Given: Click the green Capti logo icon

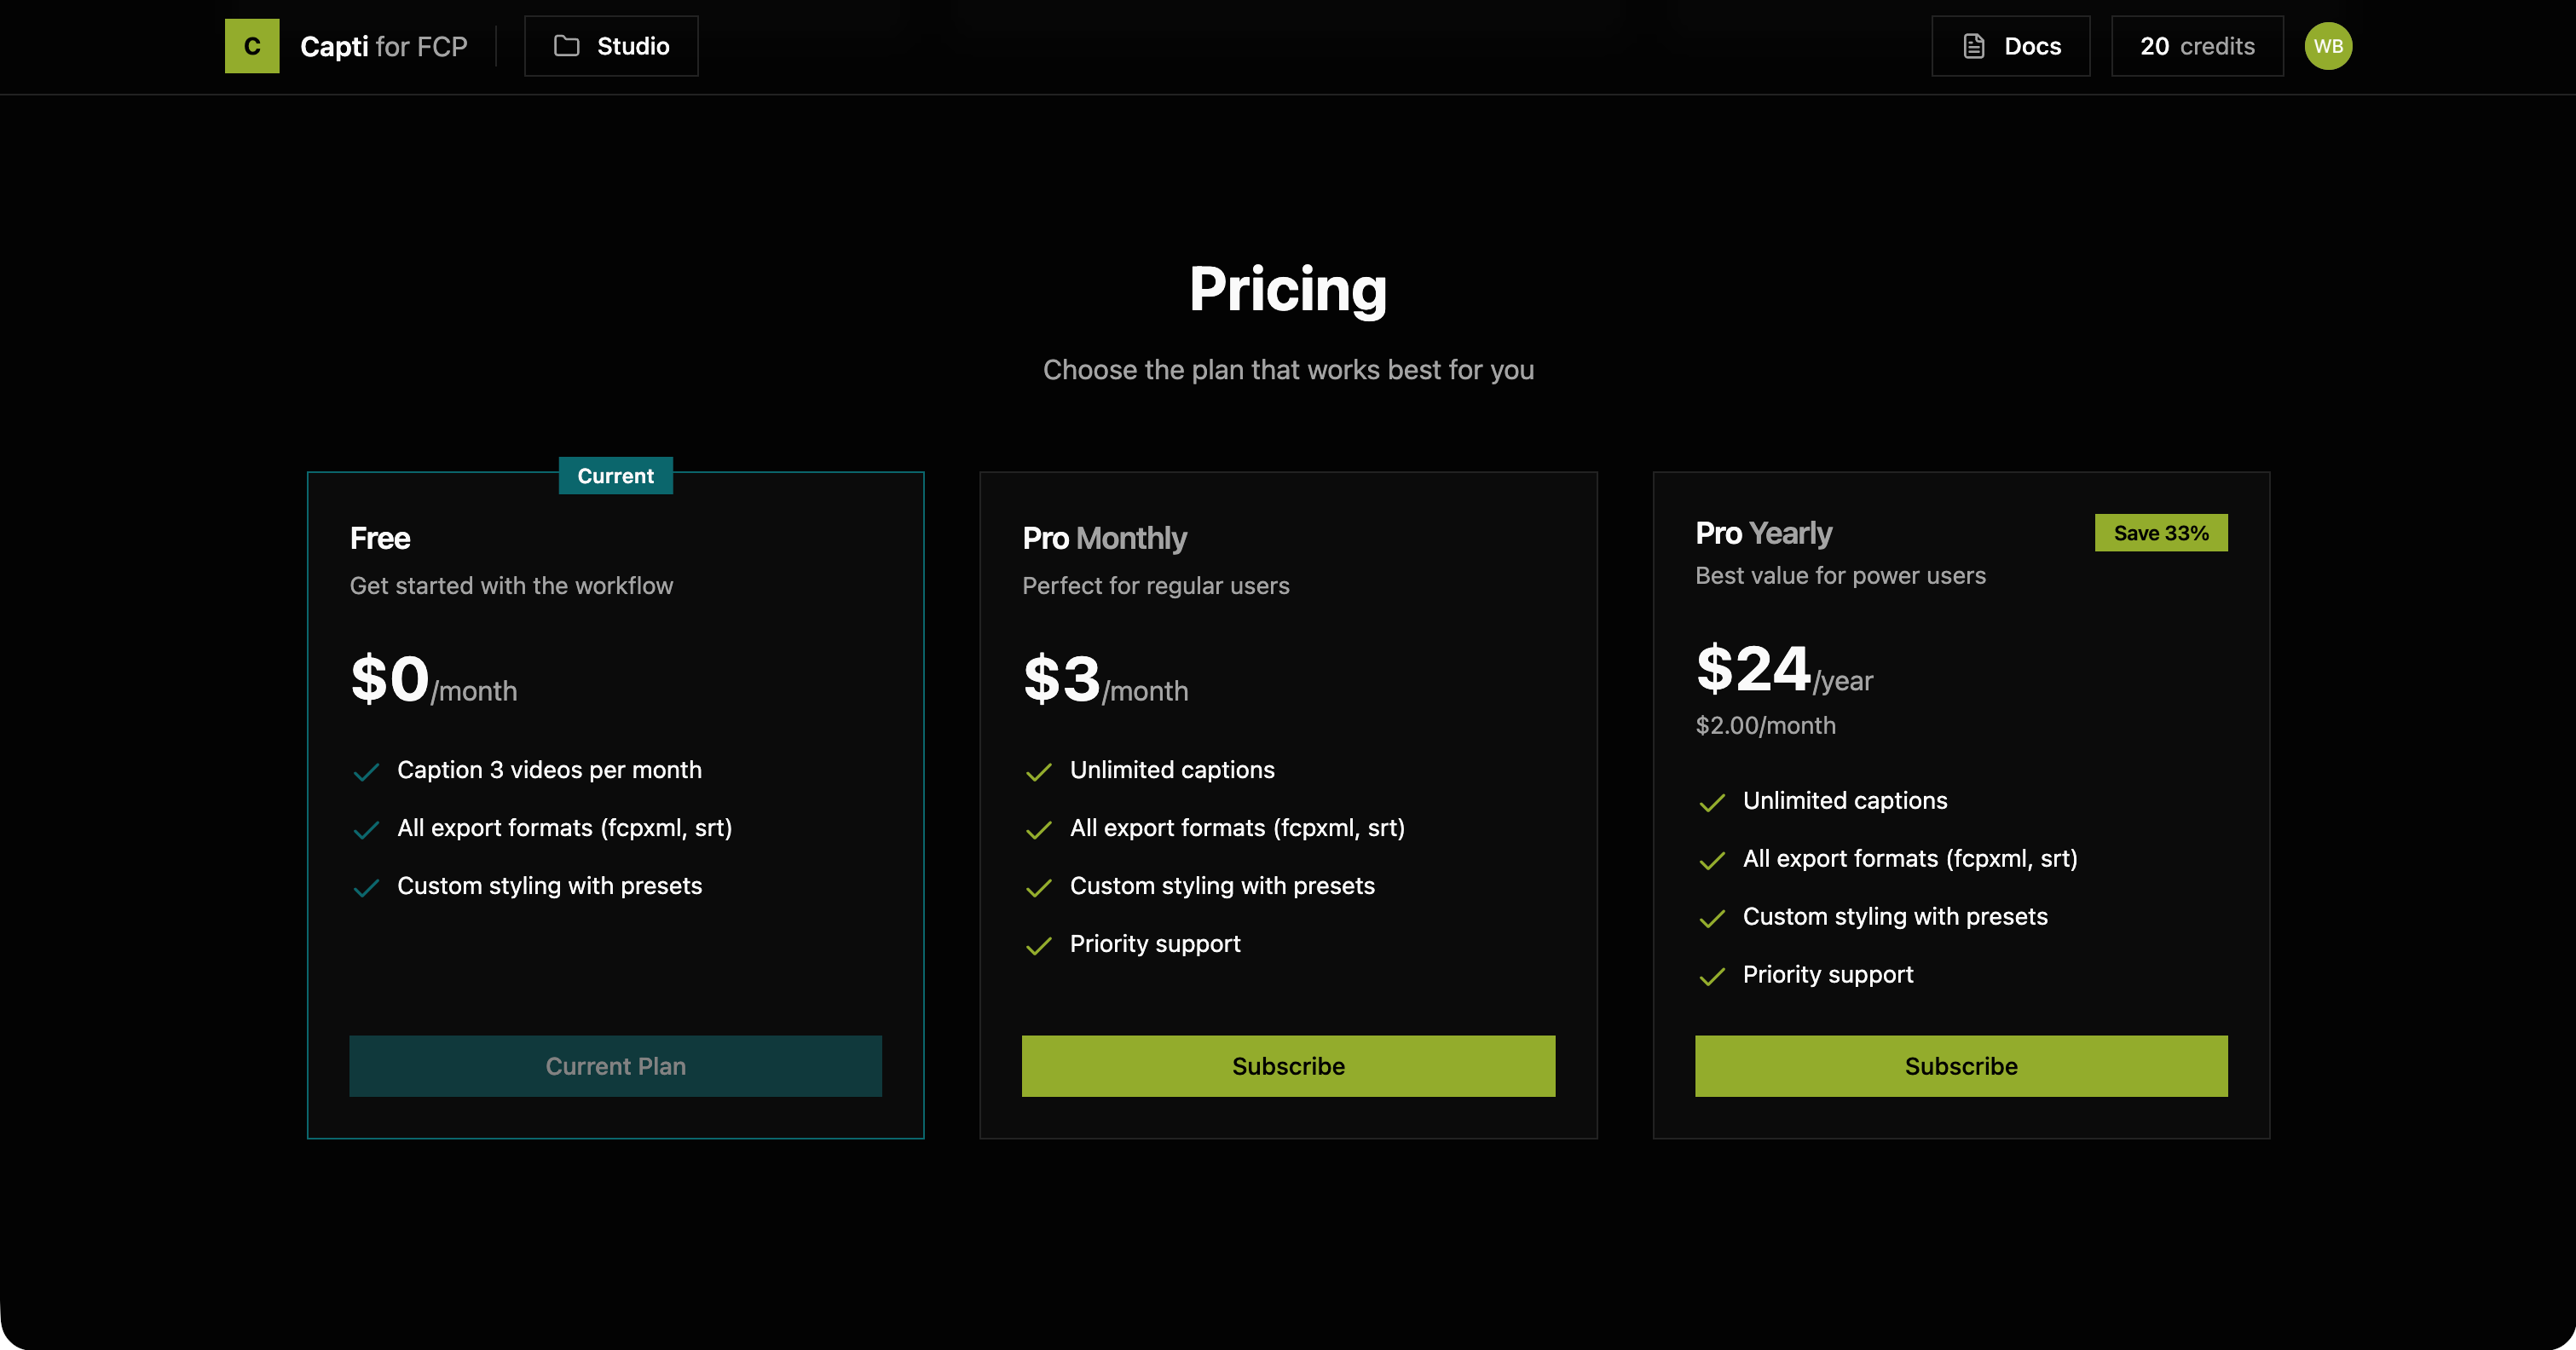Looking at the screenshot, I should coord(252,46).
